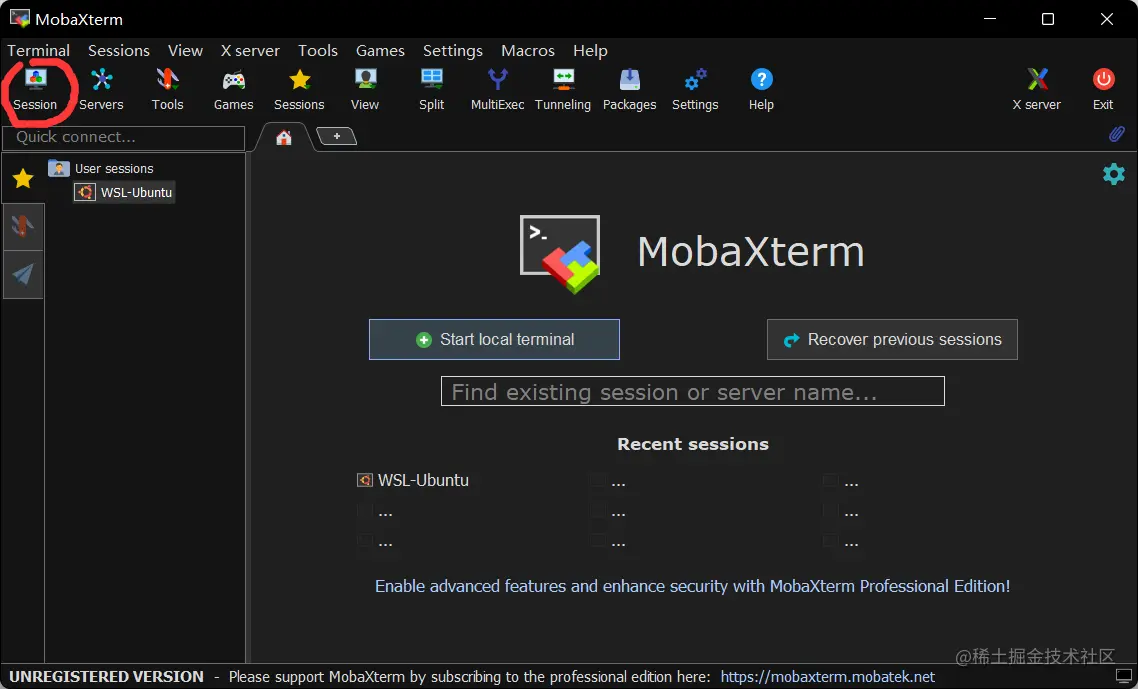This screenshot has height=689, width=1138.
Task: Click the UNREGISTERED VERSION status text
Action: click(106, 677)
